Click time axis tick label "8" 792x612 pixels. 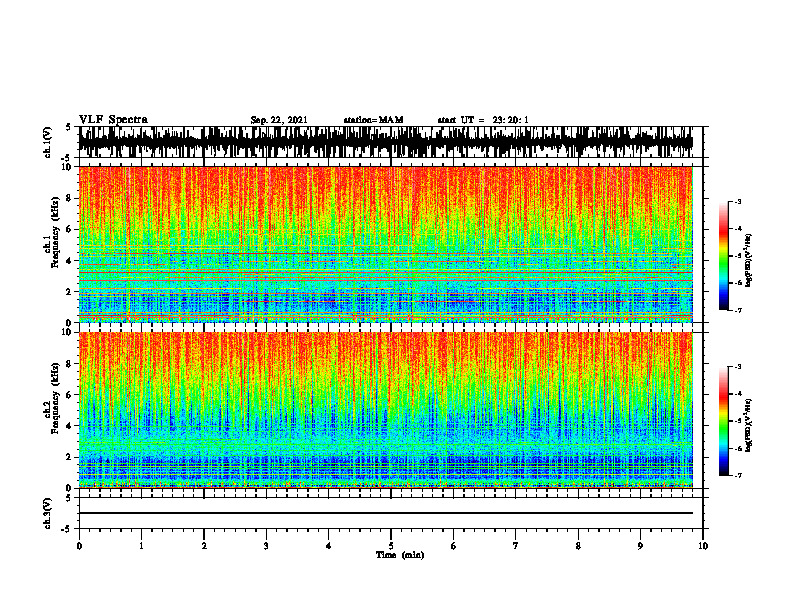578,546
